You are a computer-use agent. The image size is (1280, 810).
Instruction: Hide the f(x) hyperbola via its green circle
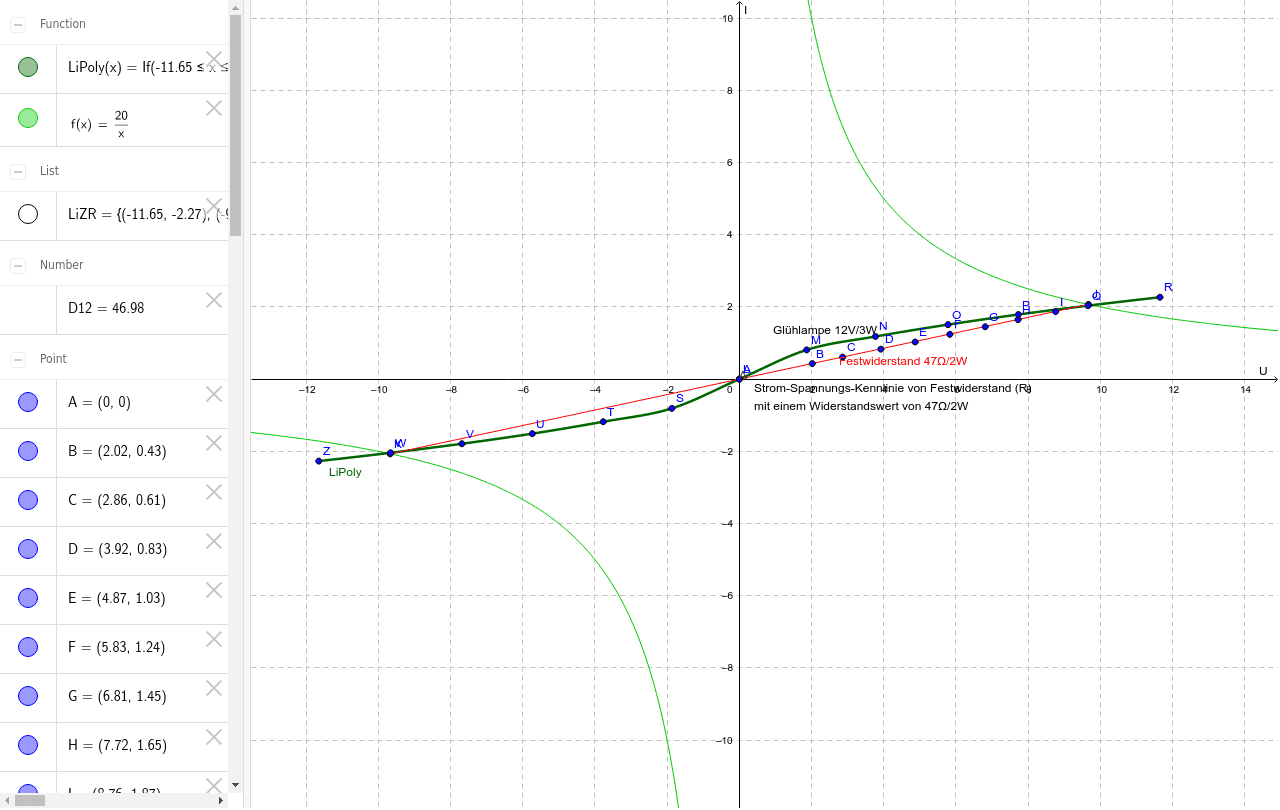(x=27, y=117)
